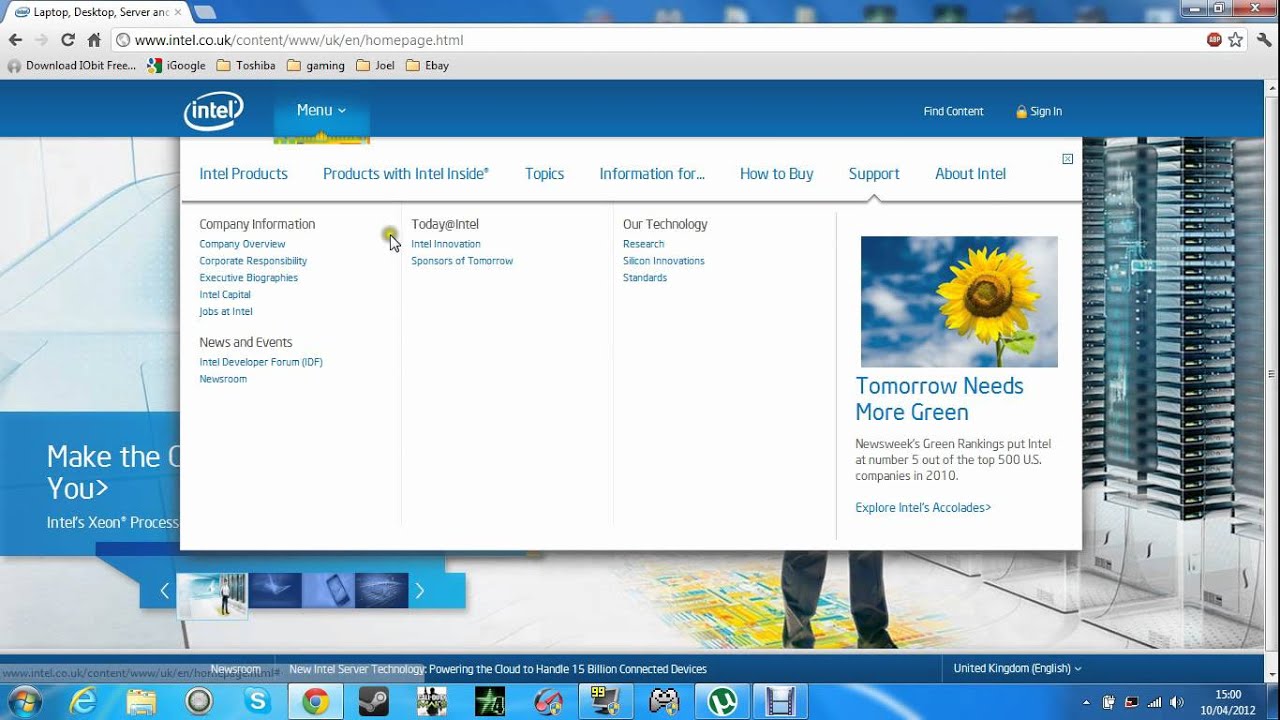Open the Intel Innovation link
The height and width of the screenshot is (720, 1280).
tap(446, 244)
